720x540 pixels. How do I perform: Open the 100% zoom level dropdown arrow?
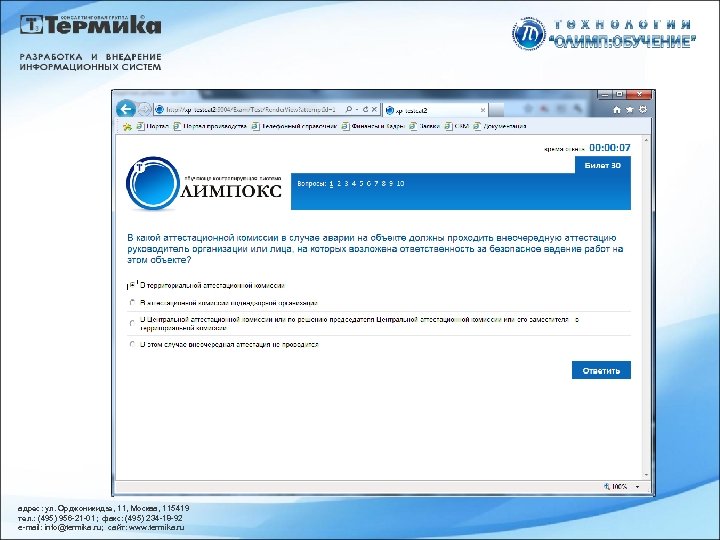(637, 487)
